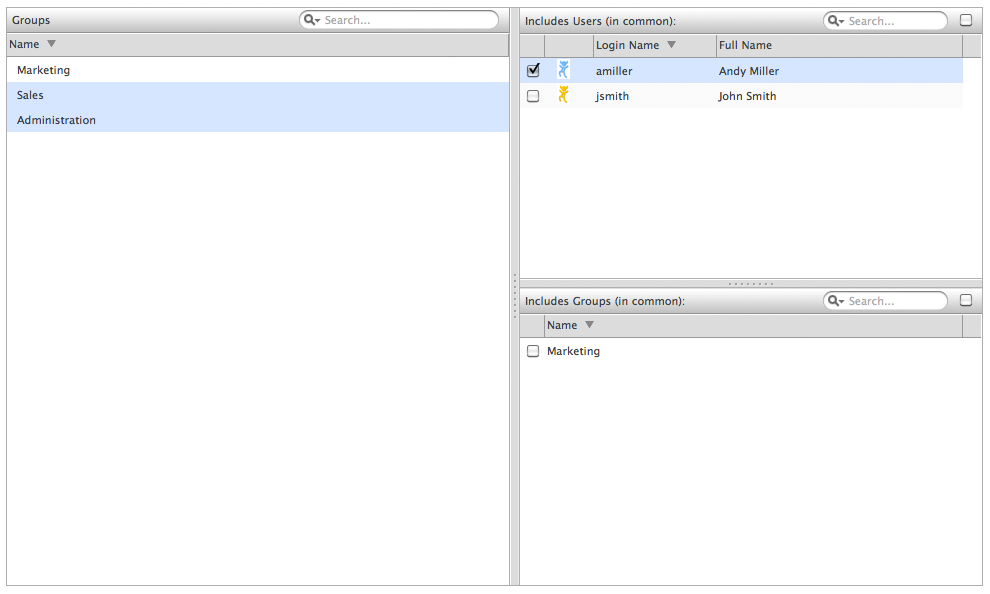Check the Marketing included group checkbox

pyautogui.click(x=533, y=351)
